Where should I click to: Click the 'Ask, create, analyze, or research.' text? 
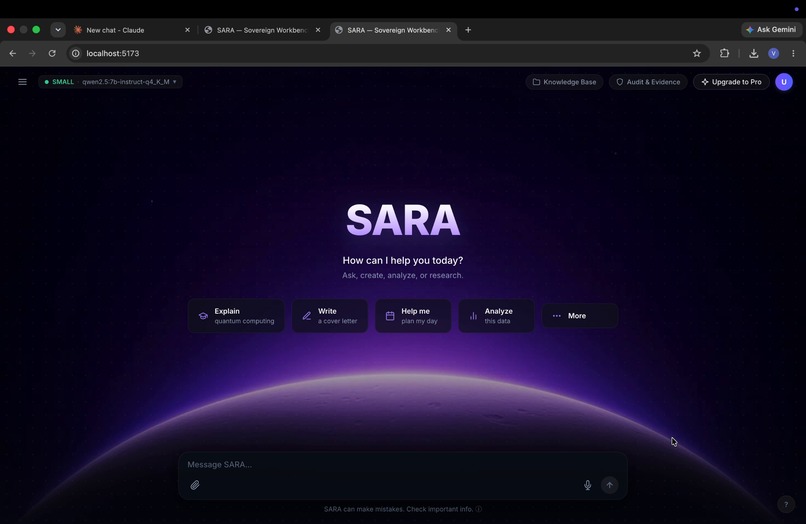tap(403, 275)
